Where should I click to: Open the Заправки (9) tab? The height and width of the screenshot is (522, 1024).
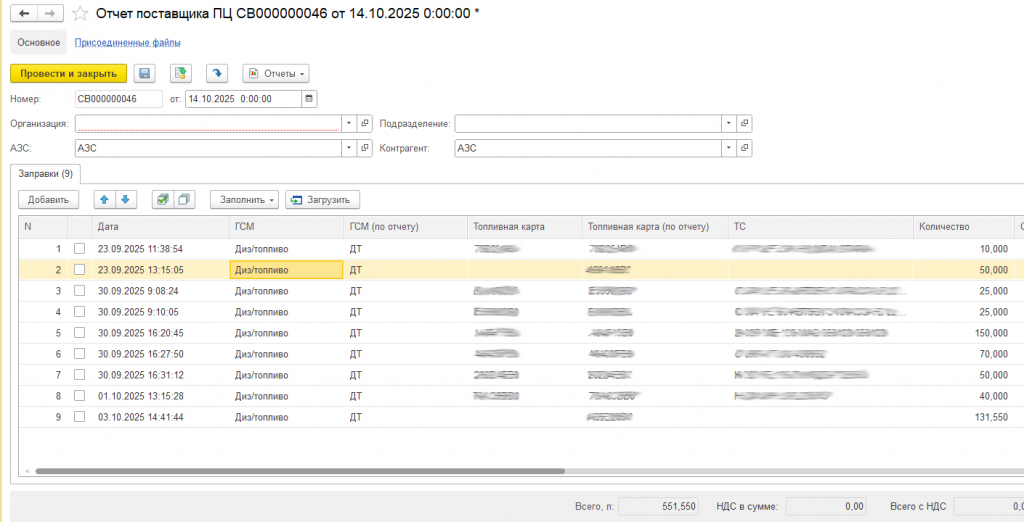[x=46, y=174]
